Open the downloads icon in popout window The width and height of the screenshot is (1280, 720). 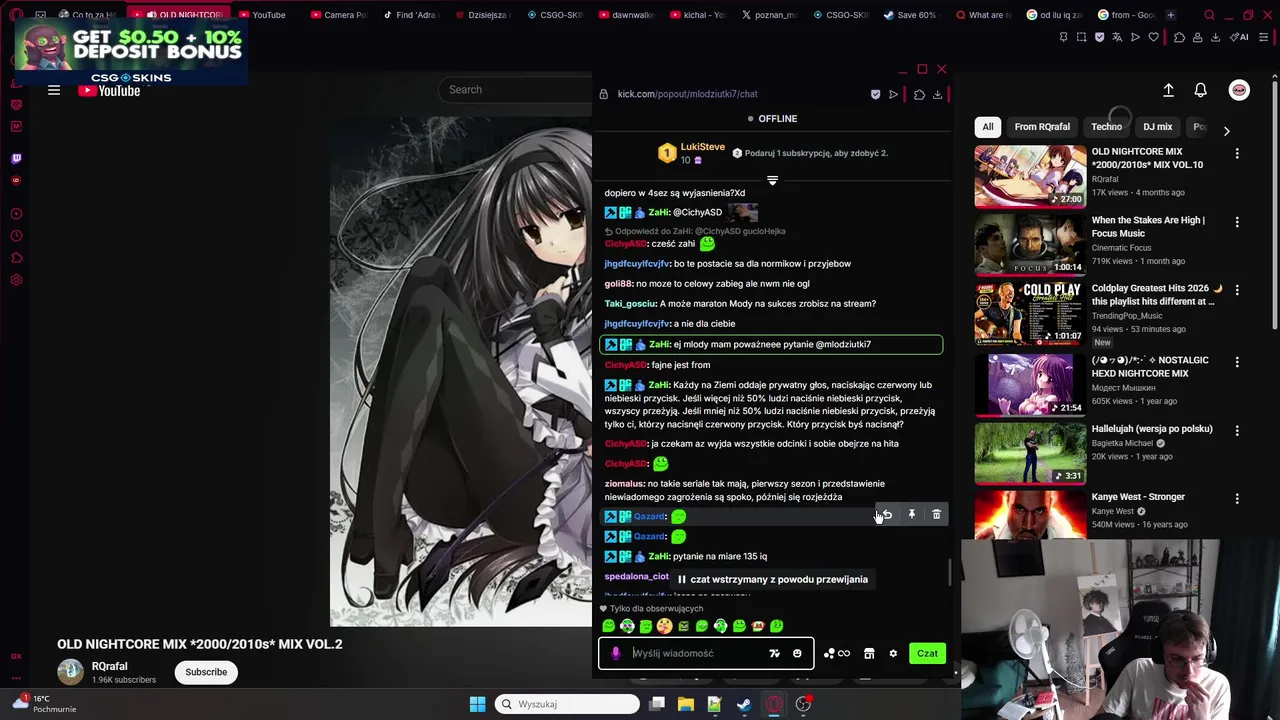point(937,94)
